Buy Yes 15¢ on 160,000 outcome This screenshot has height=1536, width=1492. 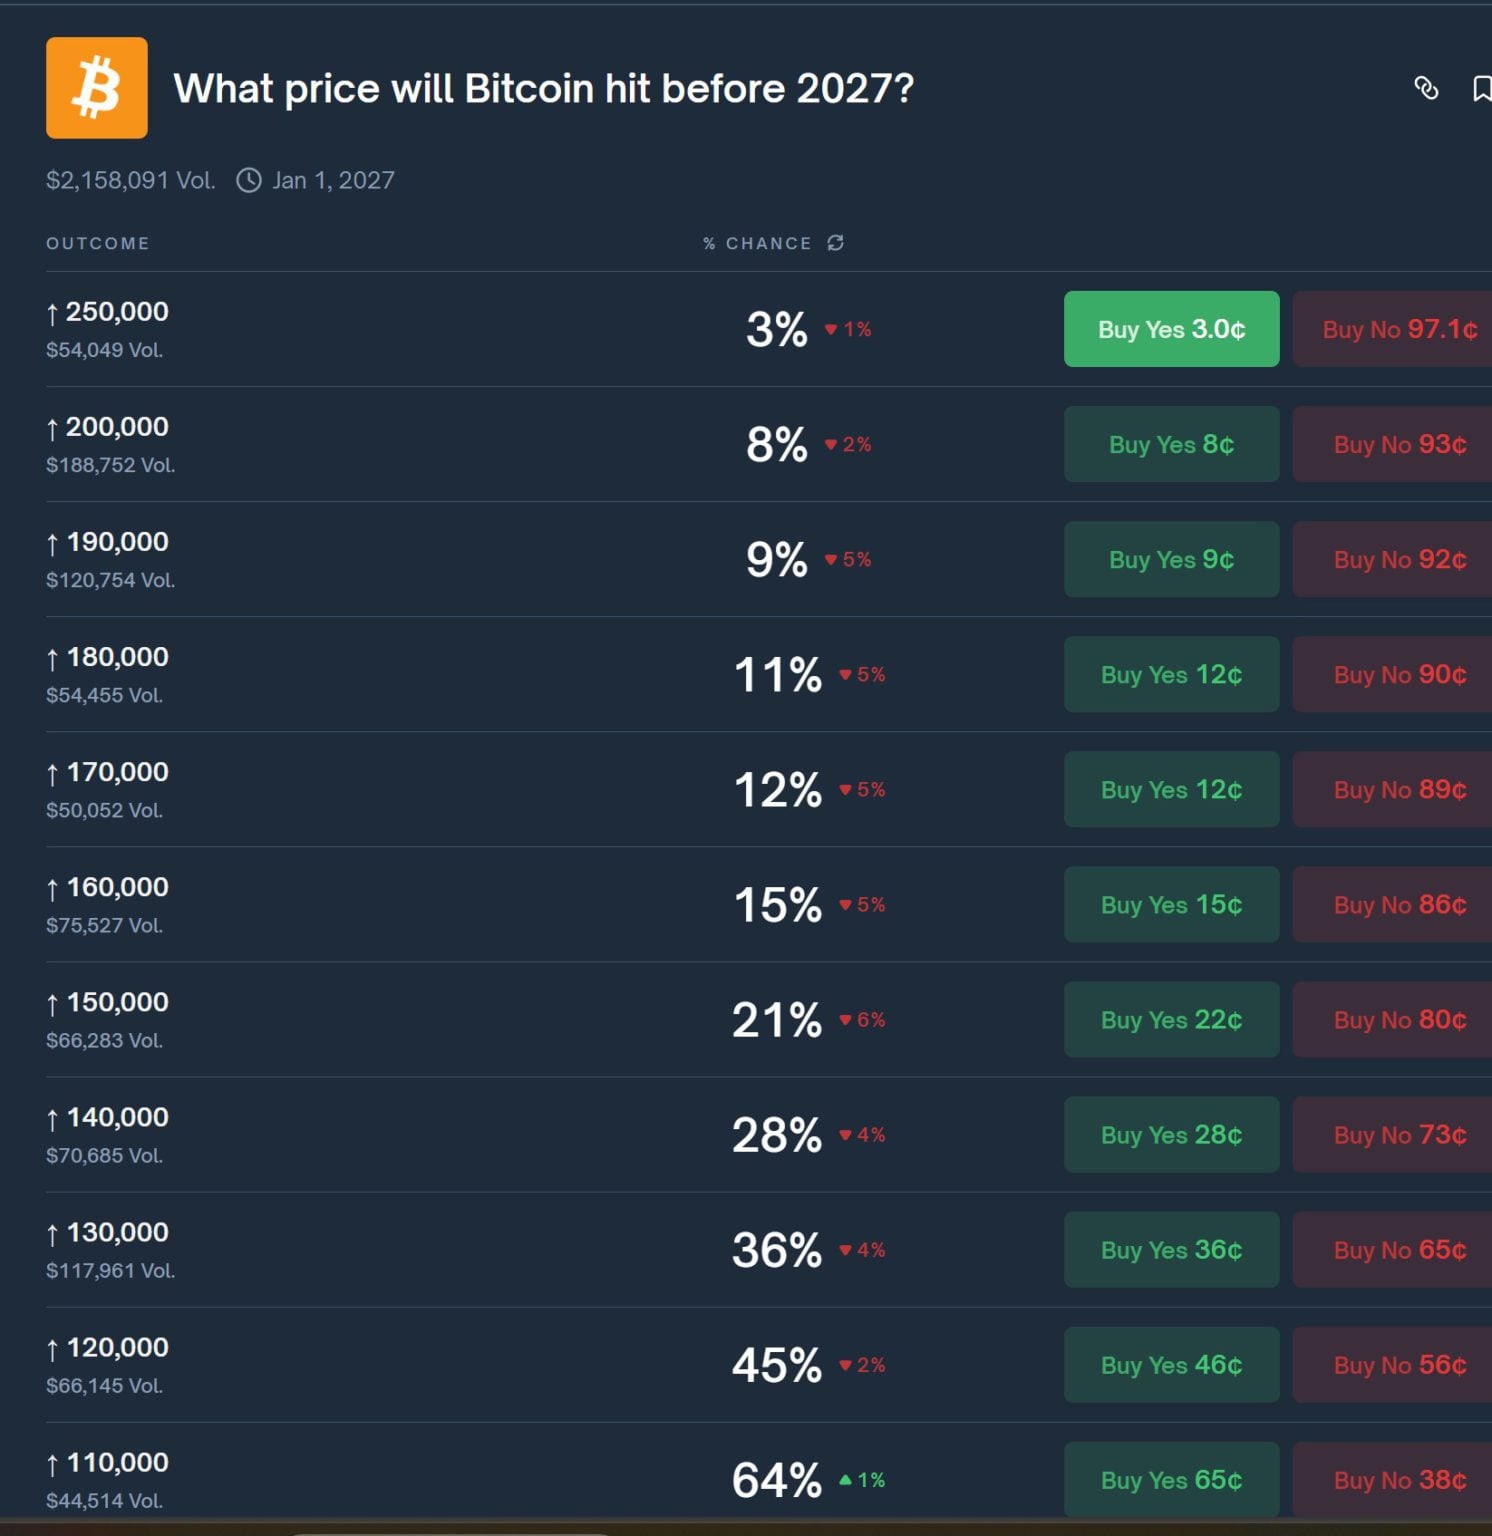[1171, 904]
